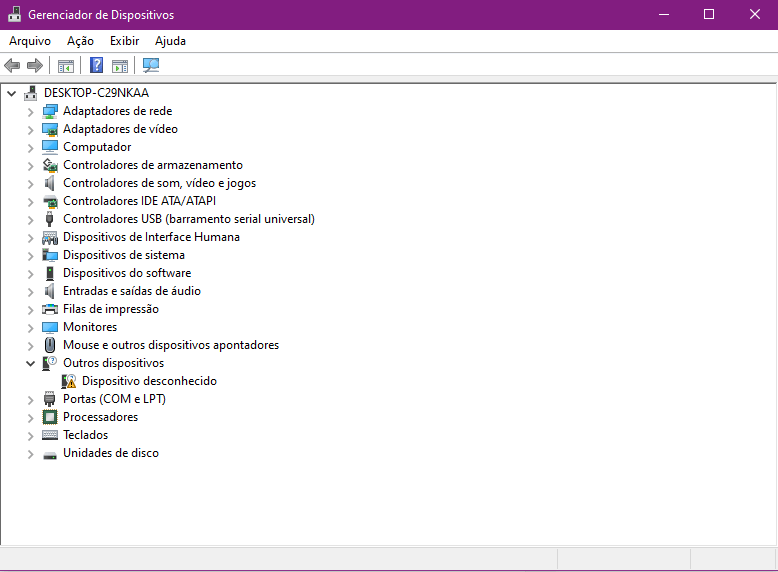Select Filas de impressão label
Image resolution: width=778 pixels, height=572 pixels.
point(111,309)
